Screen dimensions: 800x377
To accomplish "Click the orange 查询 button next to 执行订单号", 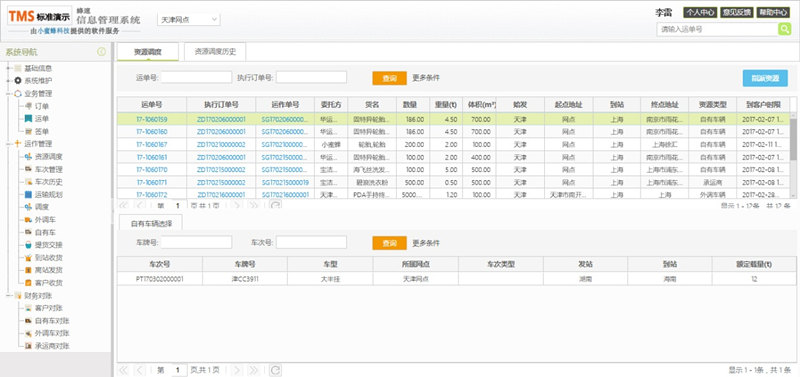I will point(389,78).
